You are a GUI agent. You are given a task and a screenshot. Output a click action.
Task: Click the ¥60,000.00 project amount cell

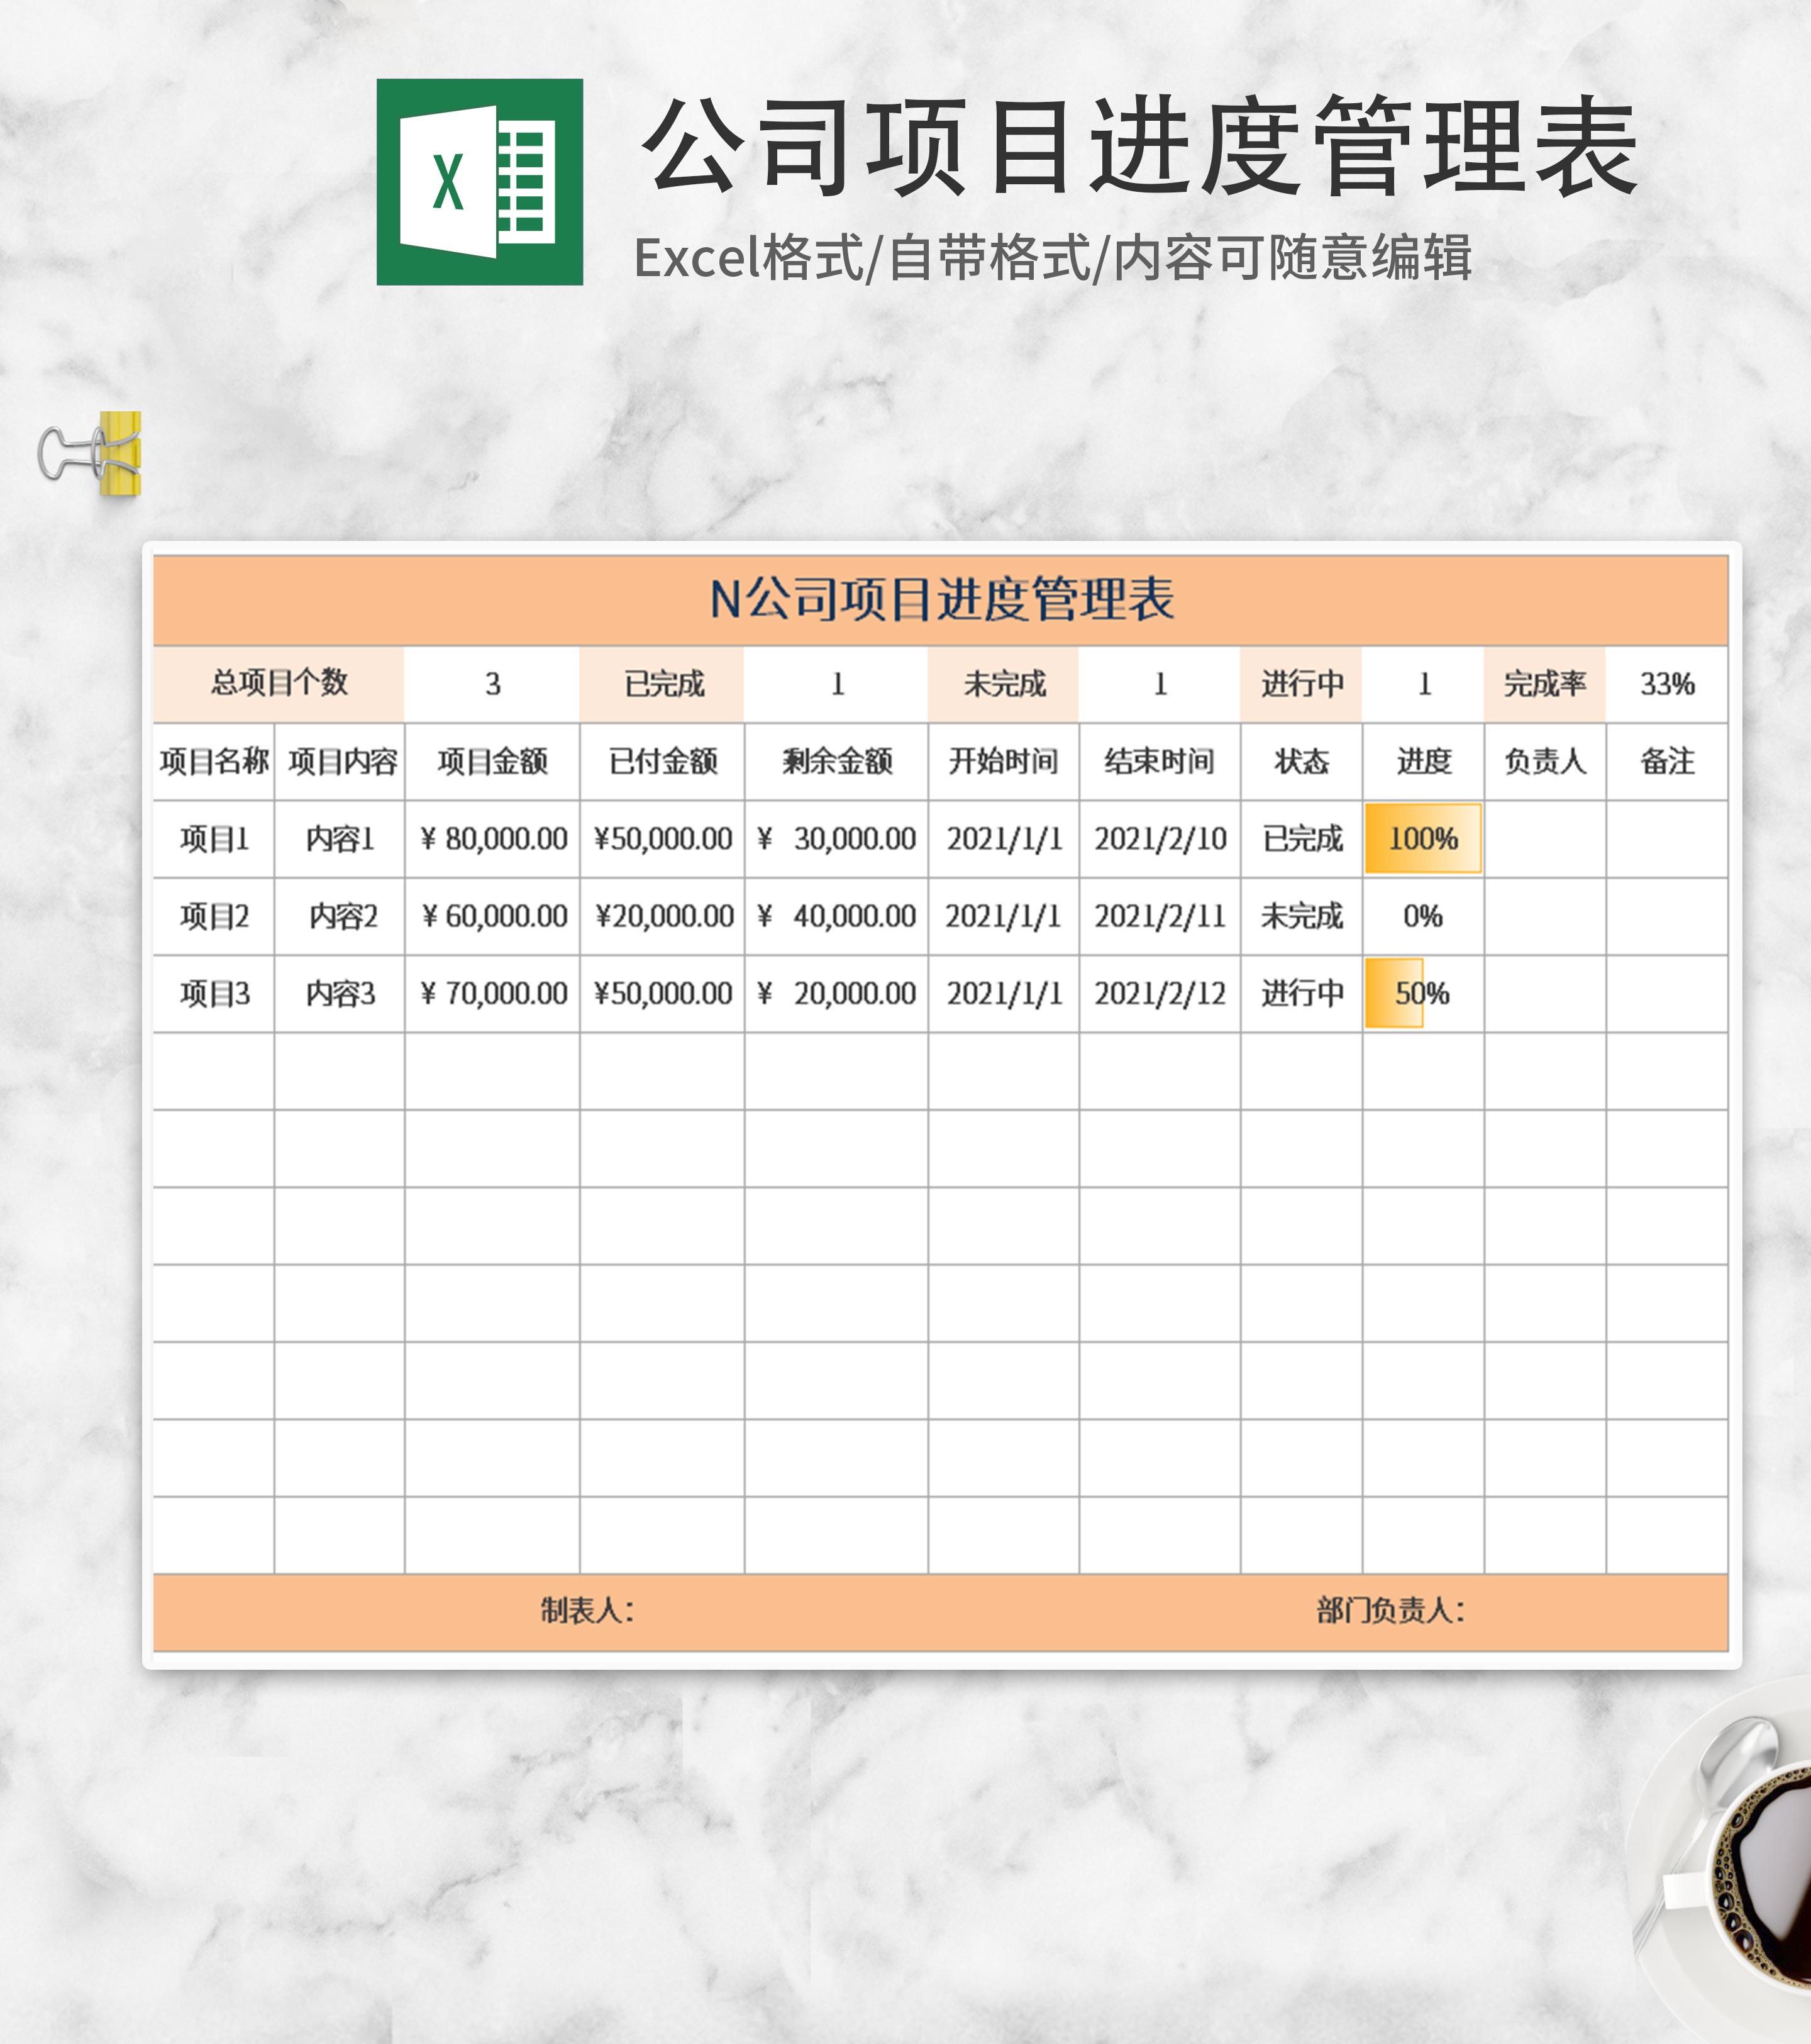point(492,916)
